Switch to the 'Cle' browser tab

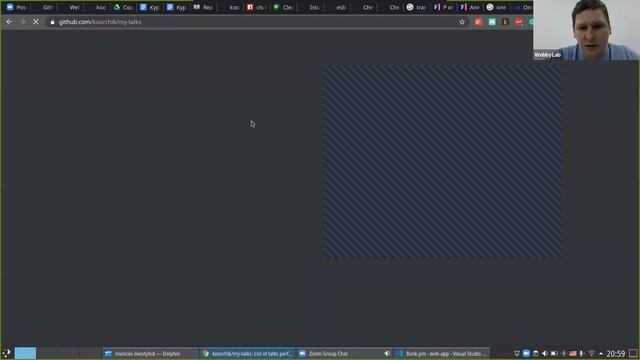pos(283,7)
